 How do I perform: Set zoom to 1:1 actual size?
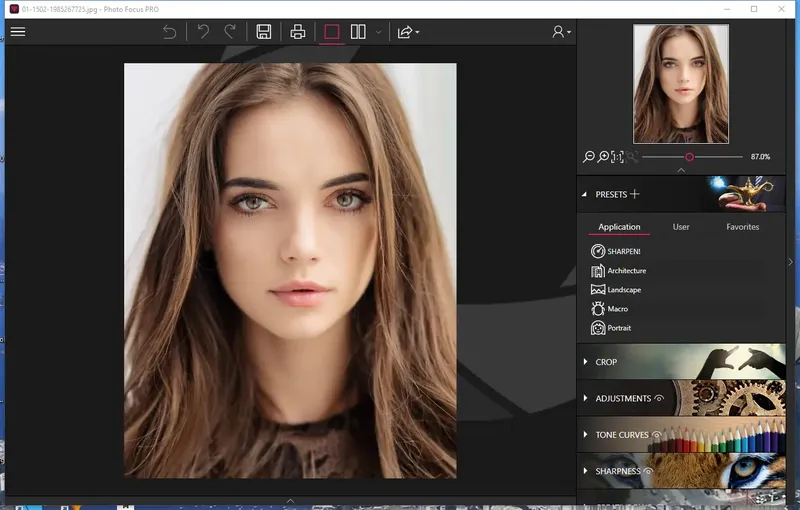click(x=617, y=157)
